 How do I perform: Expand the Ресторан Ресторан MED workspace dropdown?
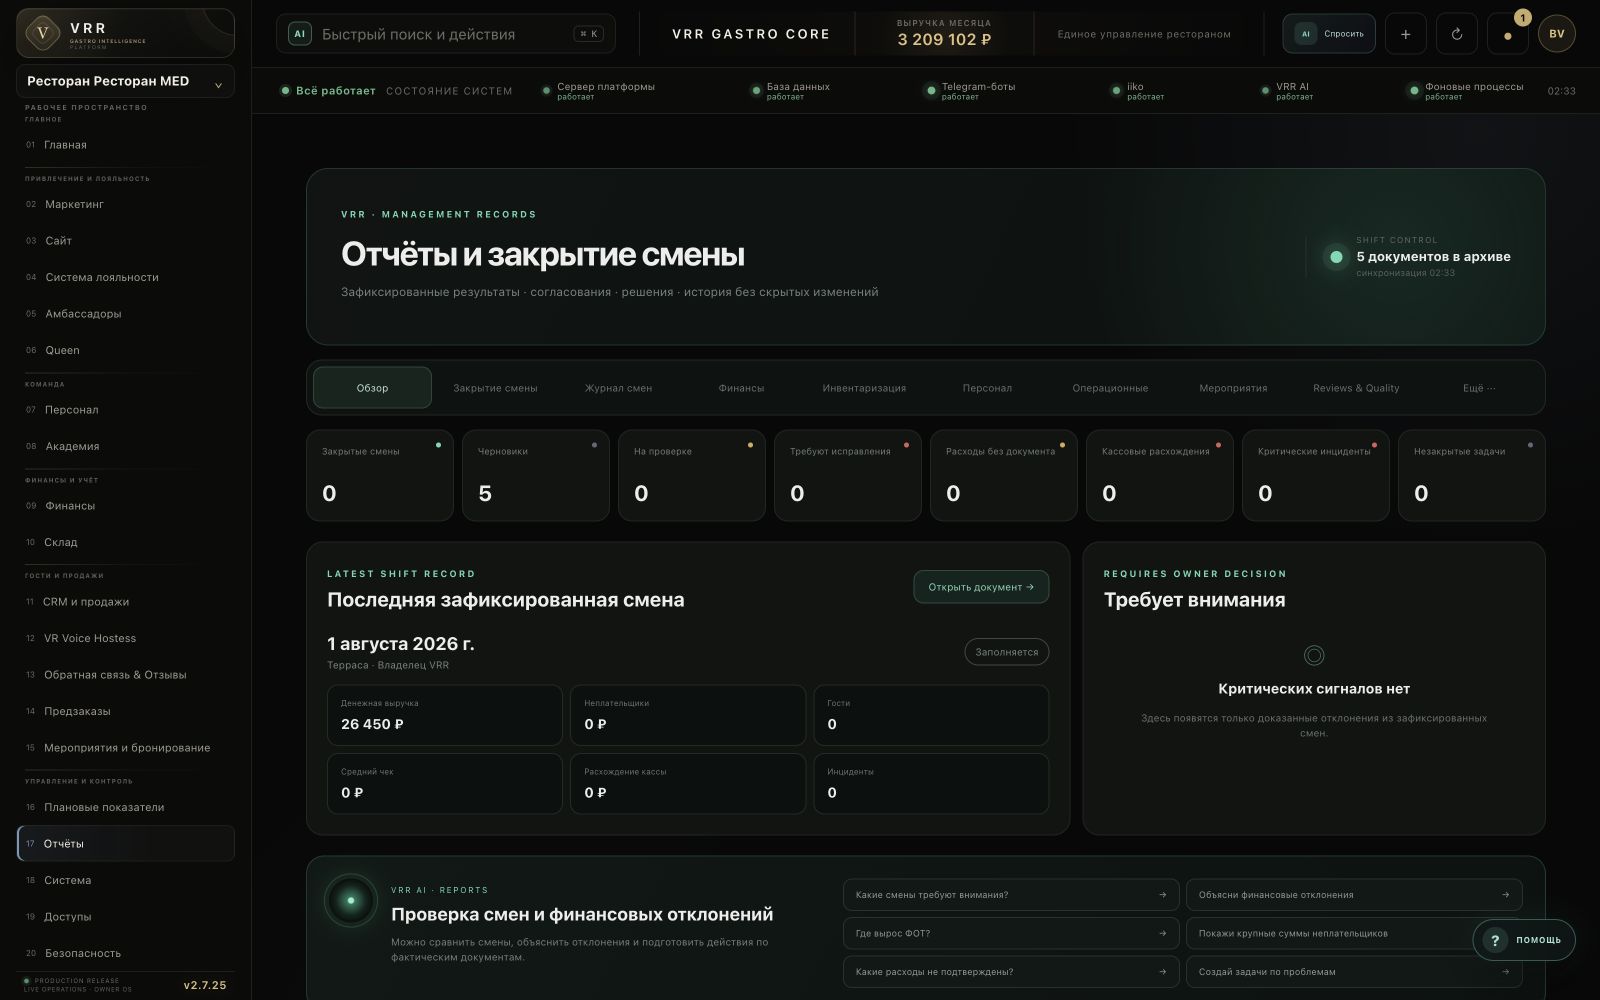[125, 81]
